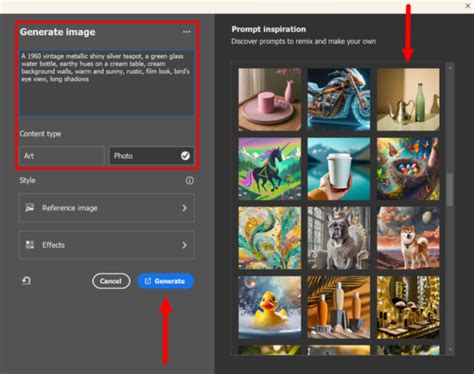The image size is (474, 374).
Task: Open the three-dot options menu beside Generate image
Action: 187,32
